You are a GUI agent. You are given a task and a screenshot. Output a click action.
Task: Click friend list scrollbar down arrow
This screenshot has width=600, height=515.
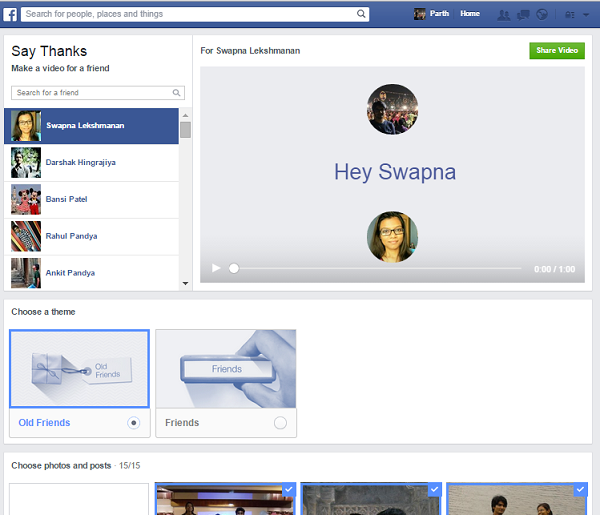(186, 284)
